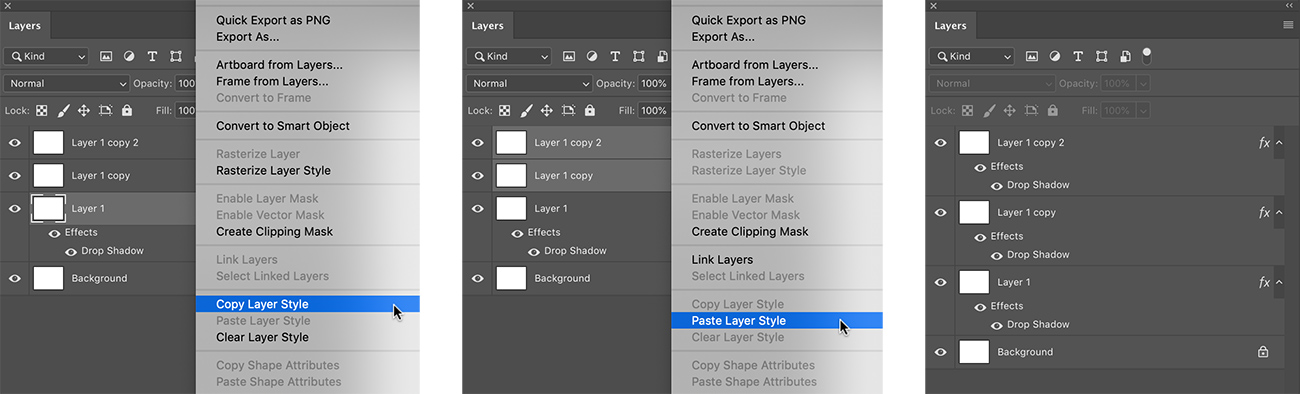Open the dimmed Normal blend mode dropdown
This screenshot has height=394, width=1300.
pyautogui.click(x=992, y=84)
